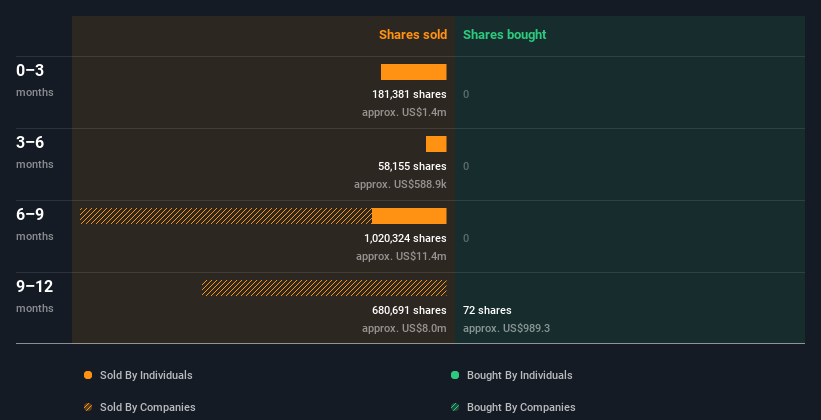Click the bought '0' in the 3–6 months row
Viewport: 821px width, 420px height.
click(466, 166)
